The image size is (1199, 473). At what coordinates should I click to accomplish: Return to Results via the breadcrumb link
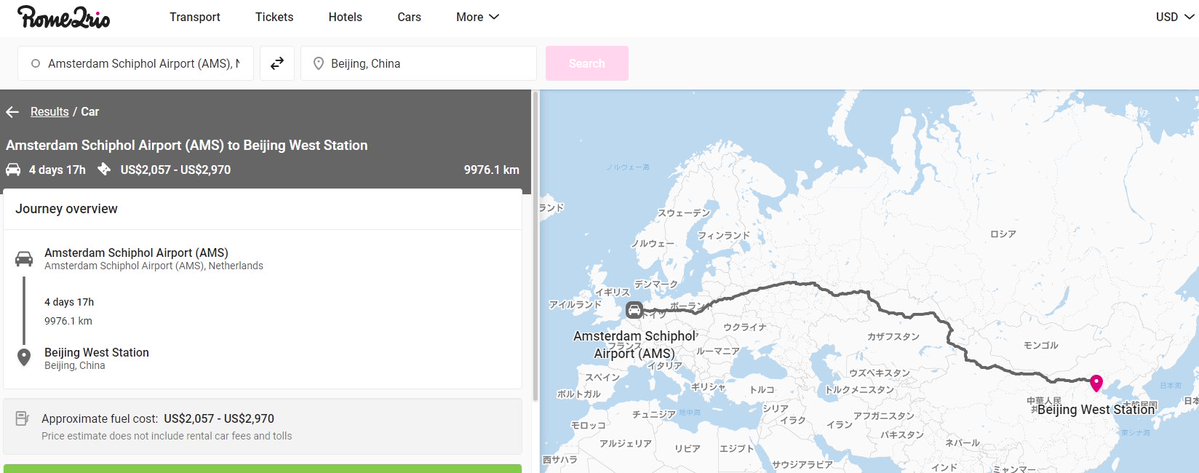(50, 112)
